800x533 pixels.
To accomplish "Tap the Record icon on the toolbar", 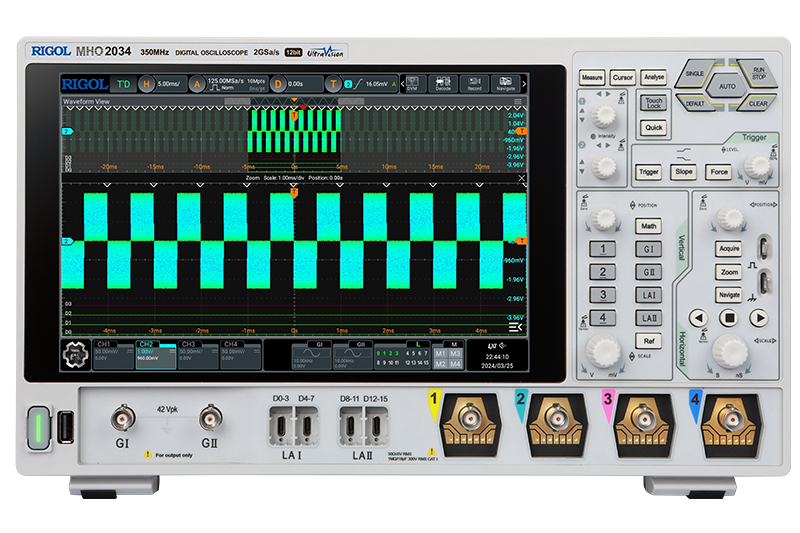I will pos(474,84).
